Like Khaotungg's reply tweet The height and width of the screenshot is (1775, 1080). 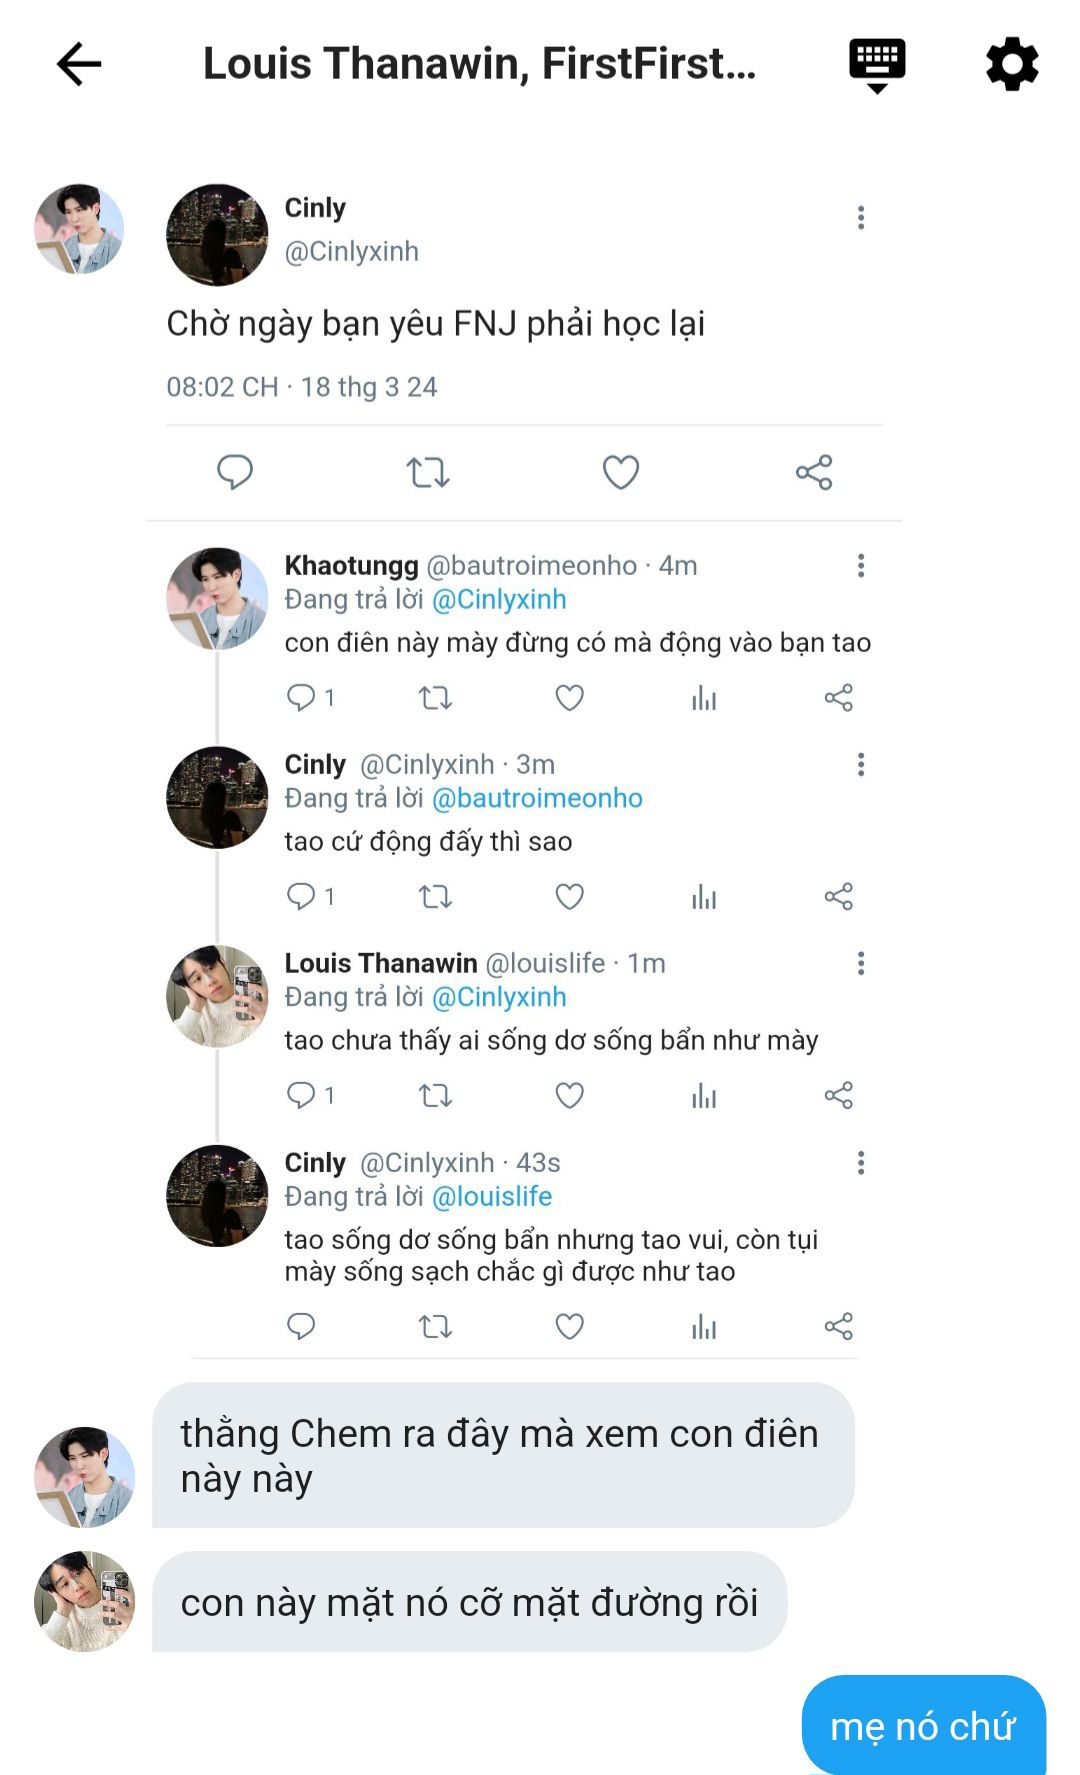(569, 698)
